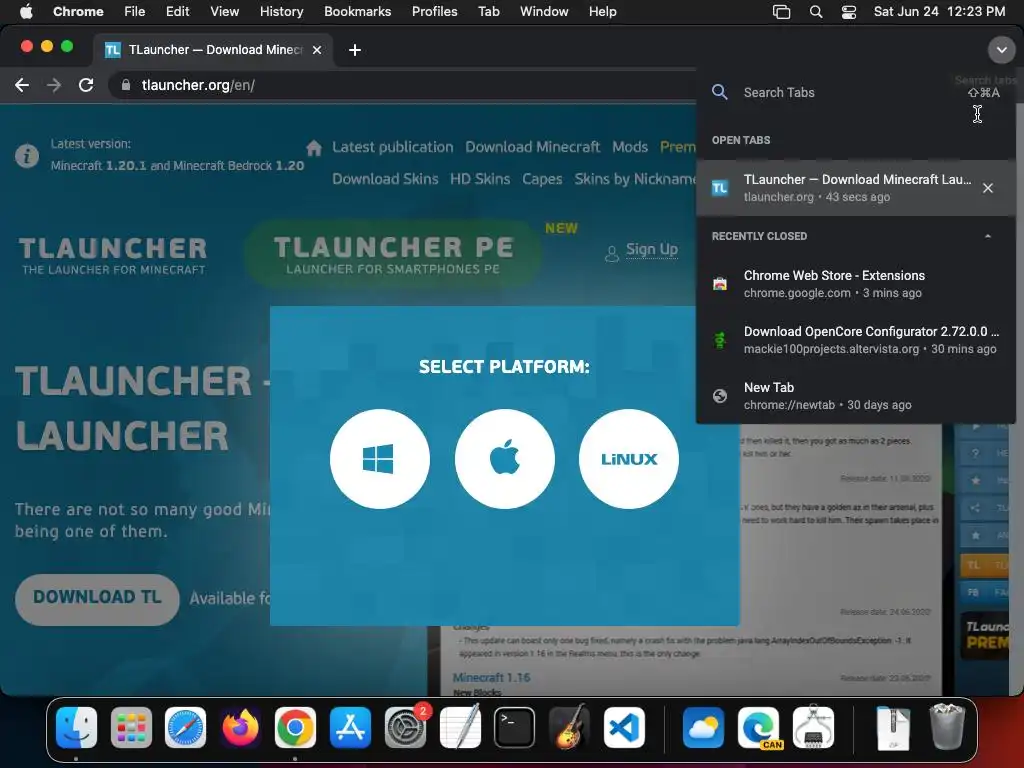Open Spotlight search in menu bar
The height and width of the screenshot is (768, 1024).
point(816,11)
